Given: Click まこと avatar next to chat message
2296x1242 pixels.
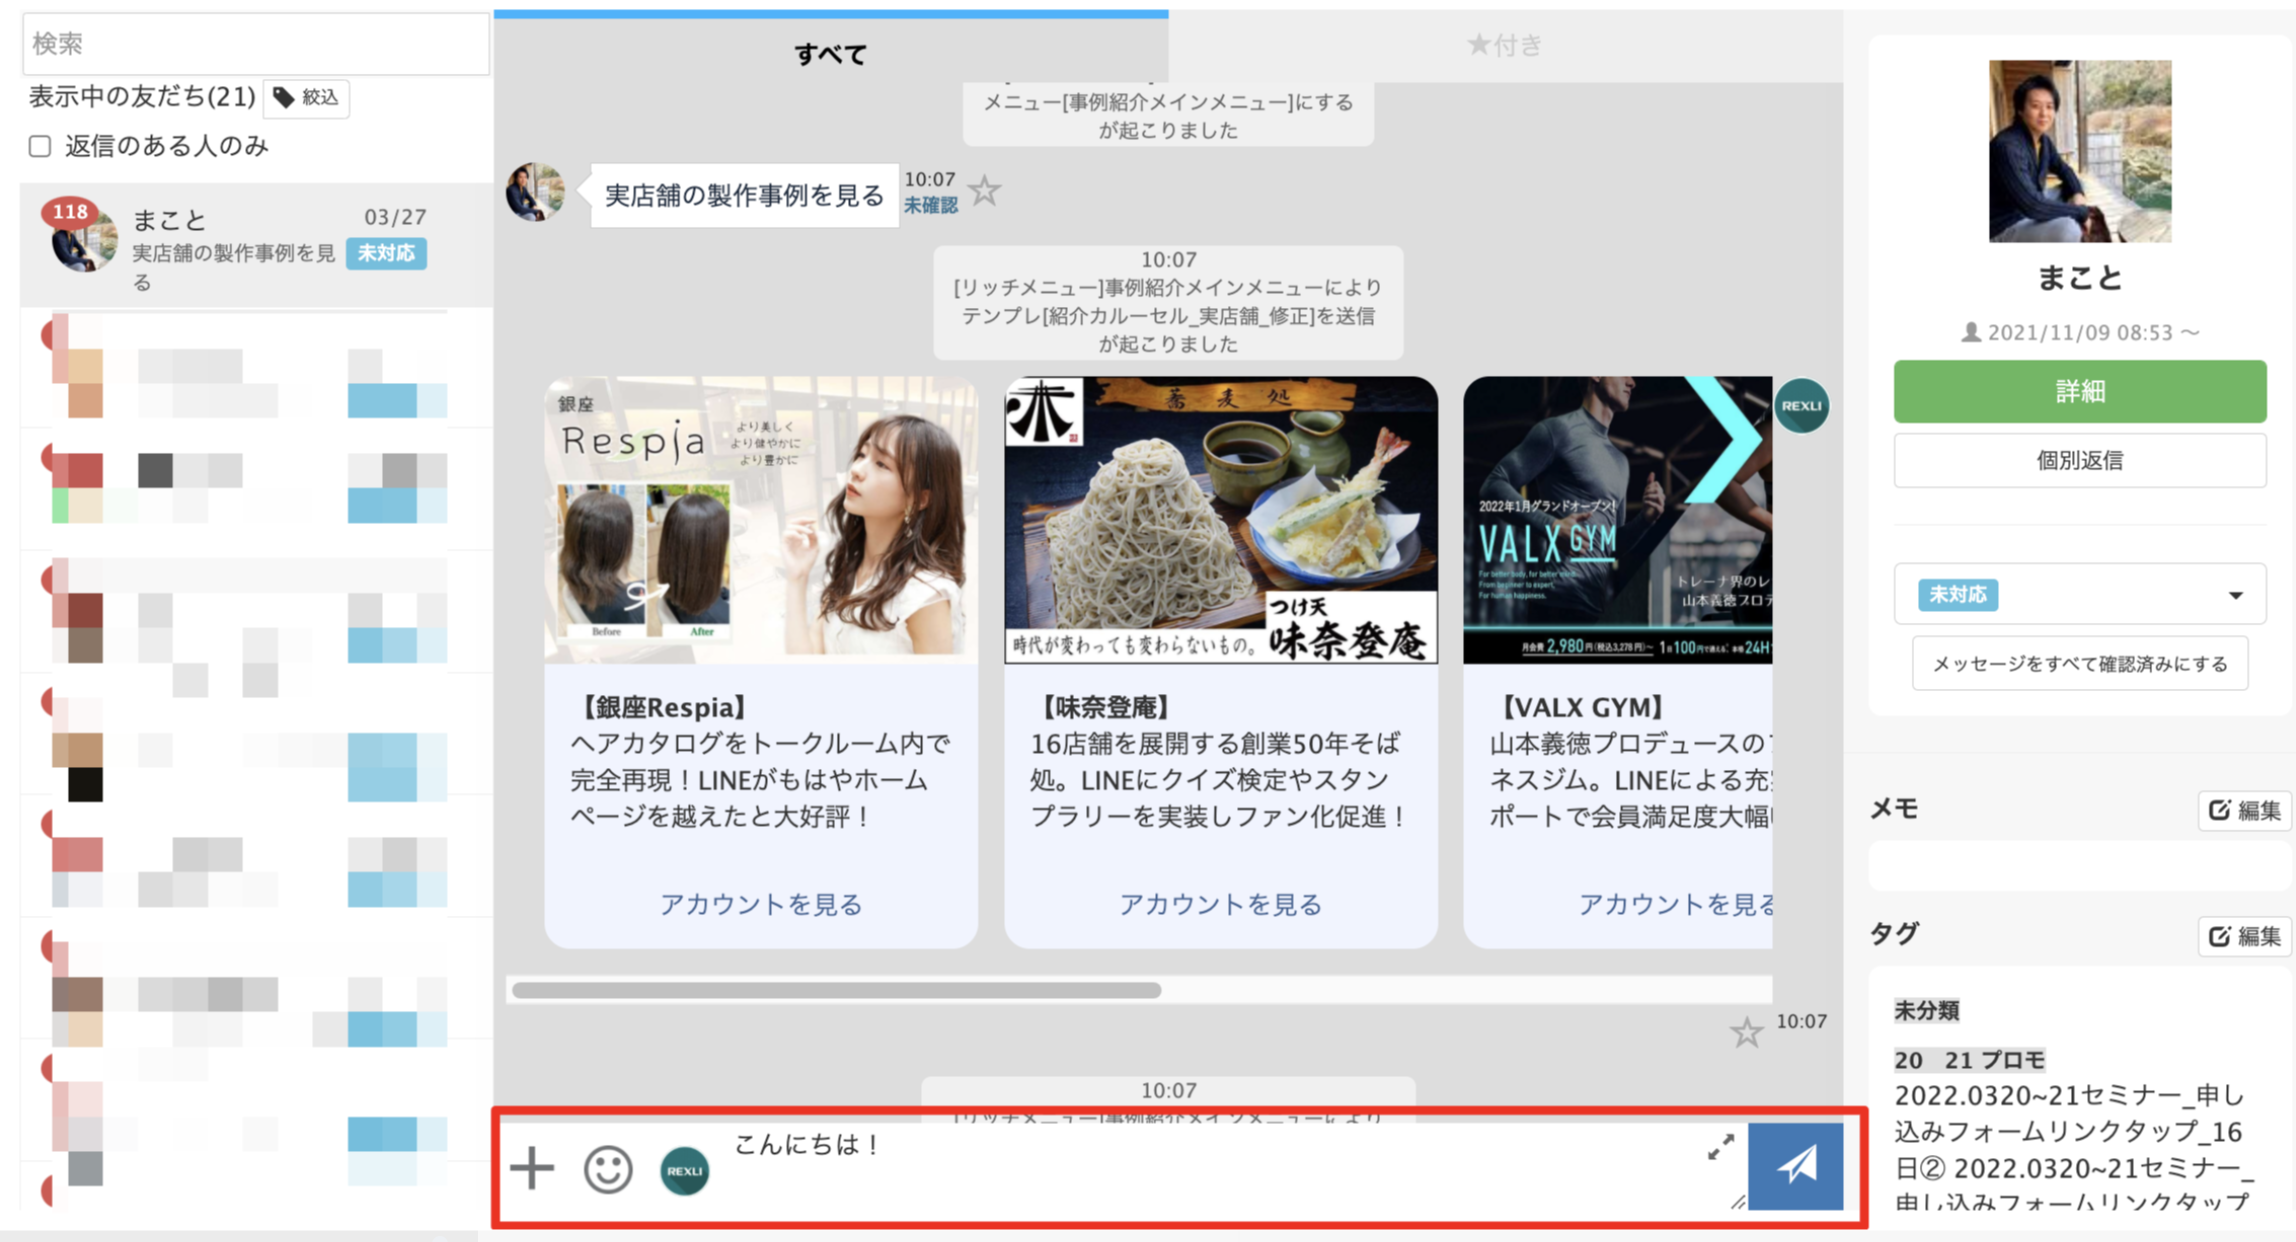Looking at the screenshot, I should click(535, 191).
